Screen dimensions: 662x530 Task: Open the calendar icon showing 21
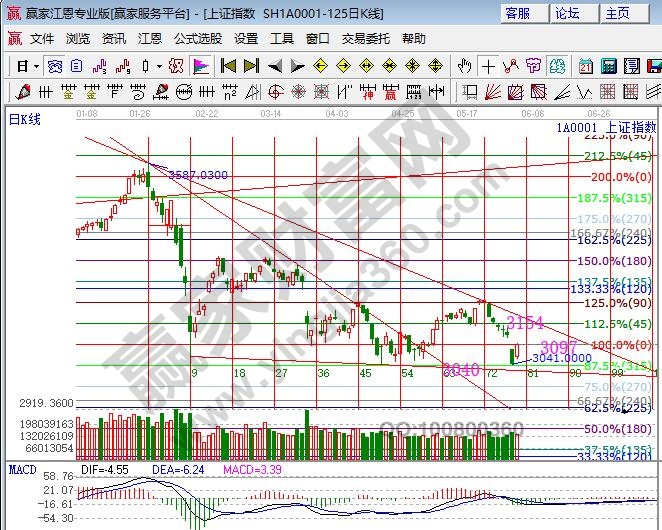pos(586,66)
